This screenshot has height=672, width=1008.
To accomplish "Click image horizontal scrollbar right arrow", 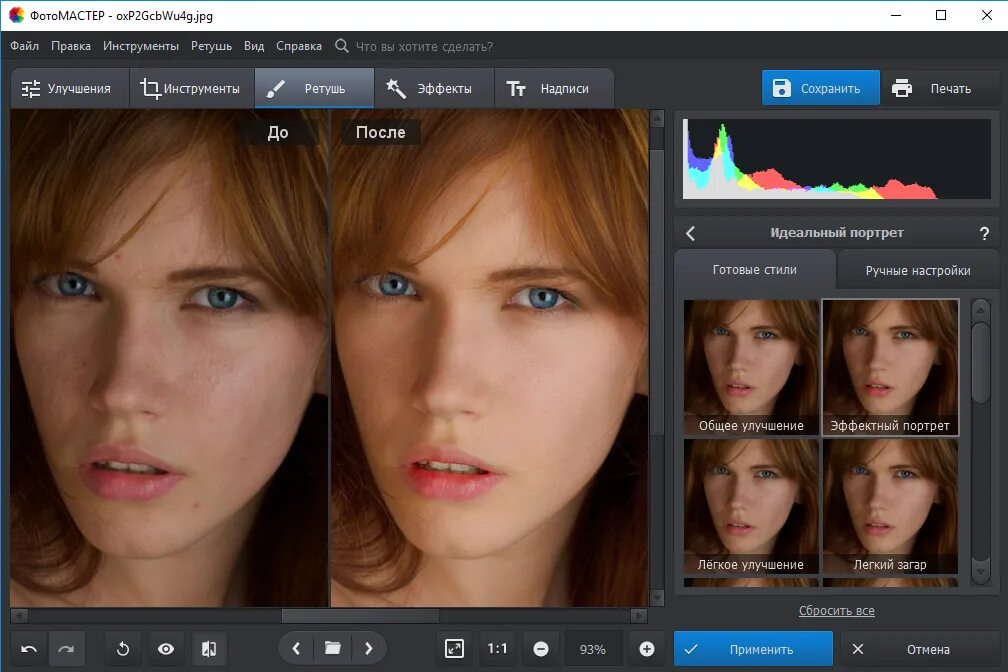I will [638, 615].
